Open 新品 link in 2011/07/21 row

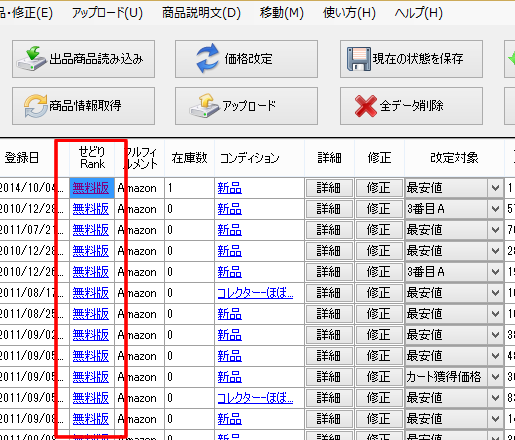pyautogui.click(x=230, y=230)
